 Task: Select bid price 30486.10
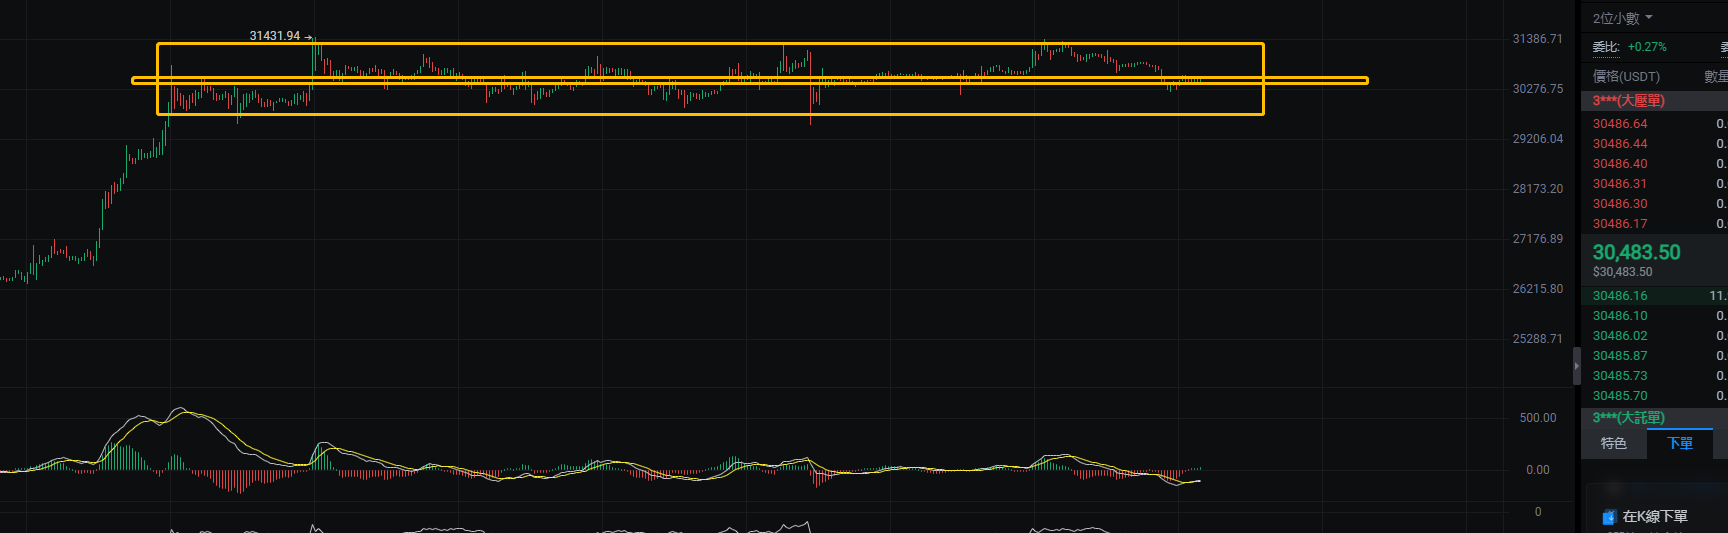click(1620, 316)
